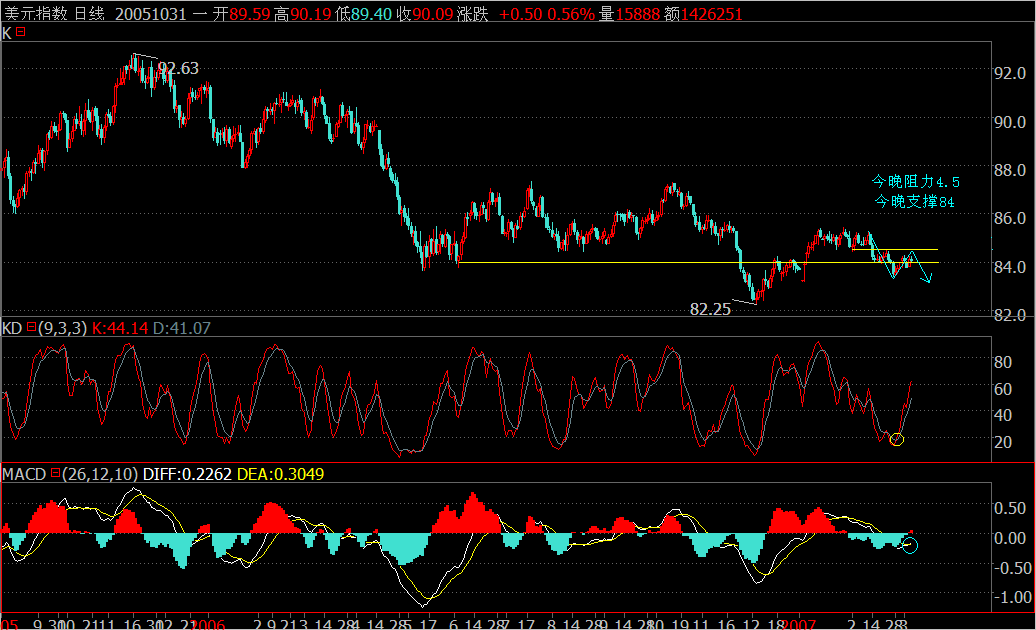Click the 84.0 price axis label

(x=1010, y=266)
